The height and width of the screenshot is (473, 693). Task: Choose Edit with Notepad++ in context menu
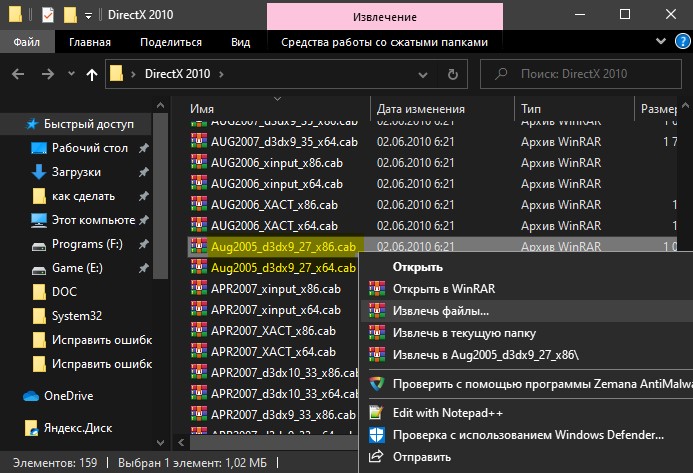447,413
